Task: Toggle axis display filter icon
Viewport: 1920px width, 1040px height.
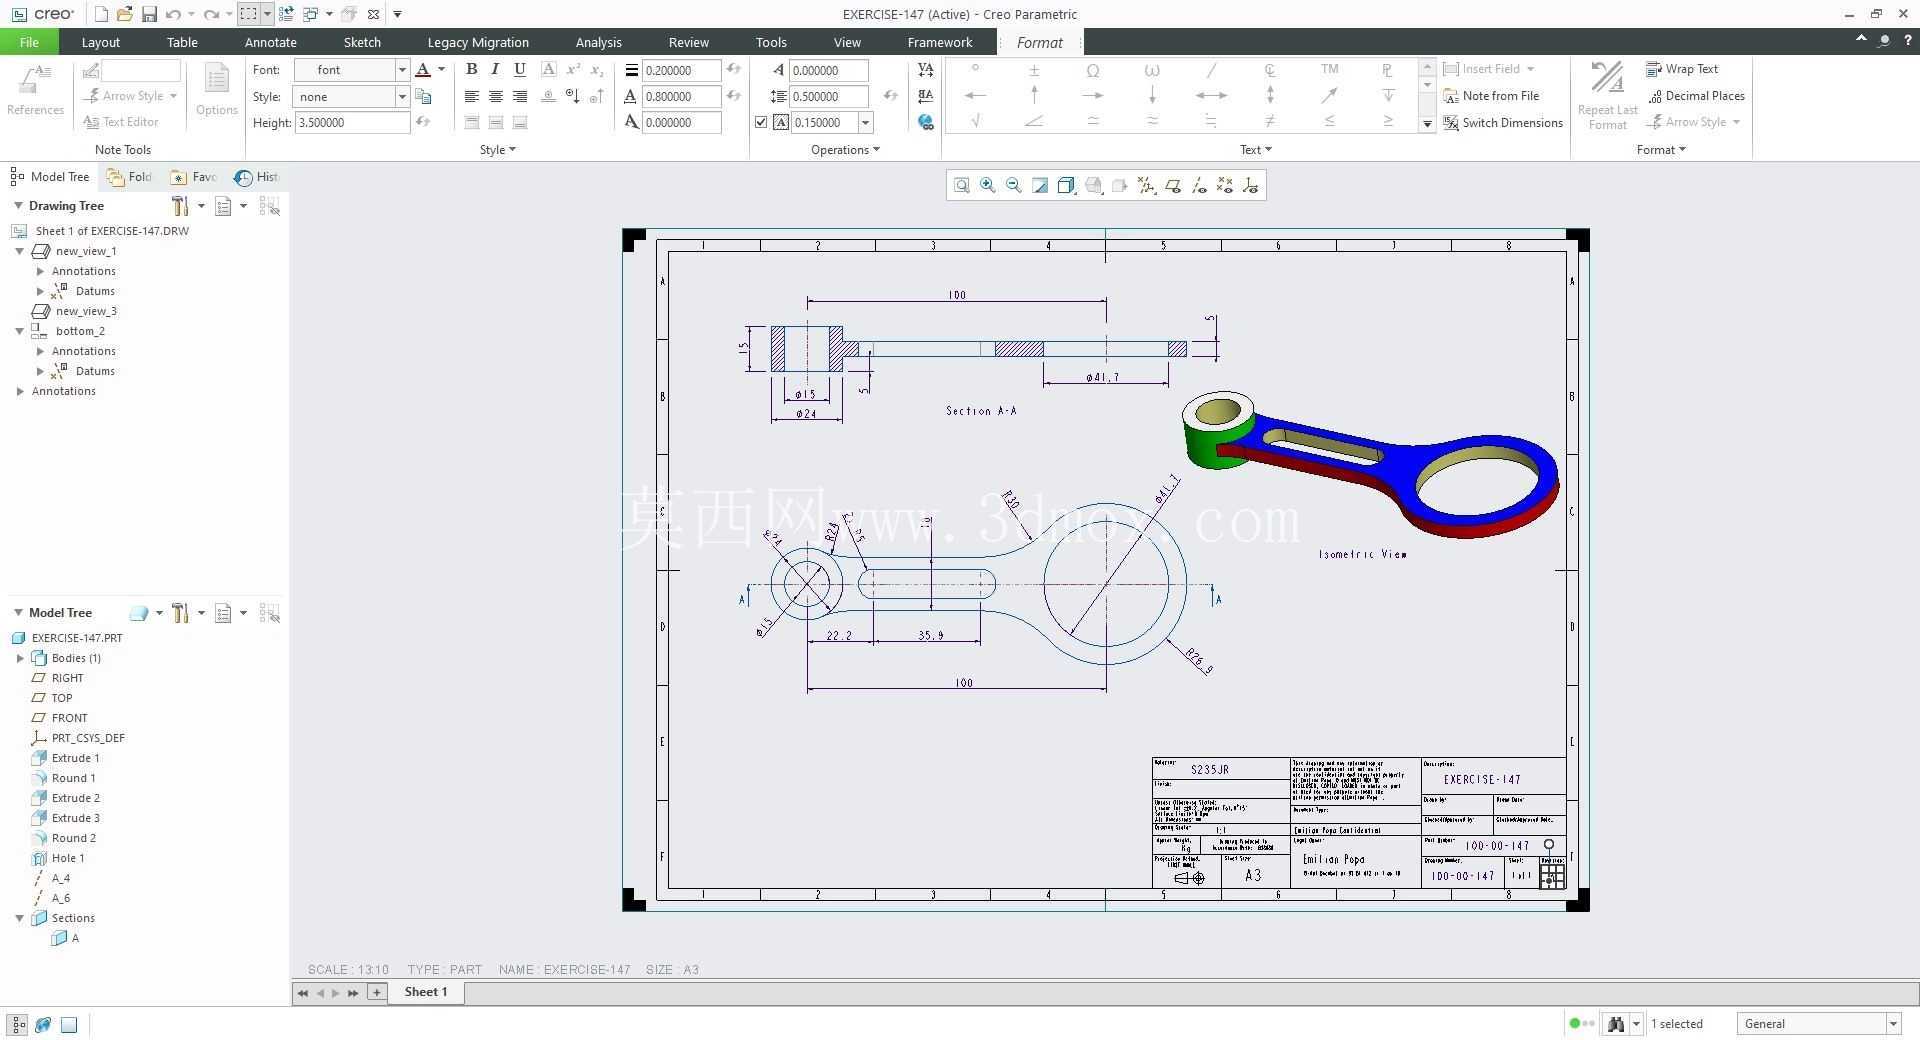Action: pos(1198,185)
